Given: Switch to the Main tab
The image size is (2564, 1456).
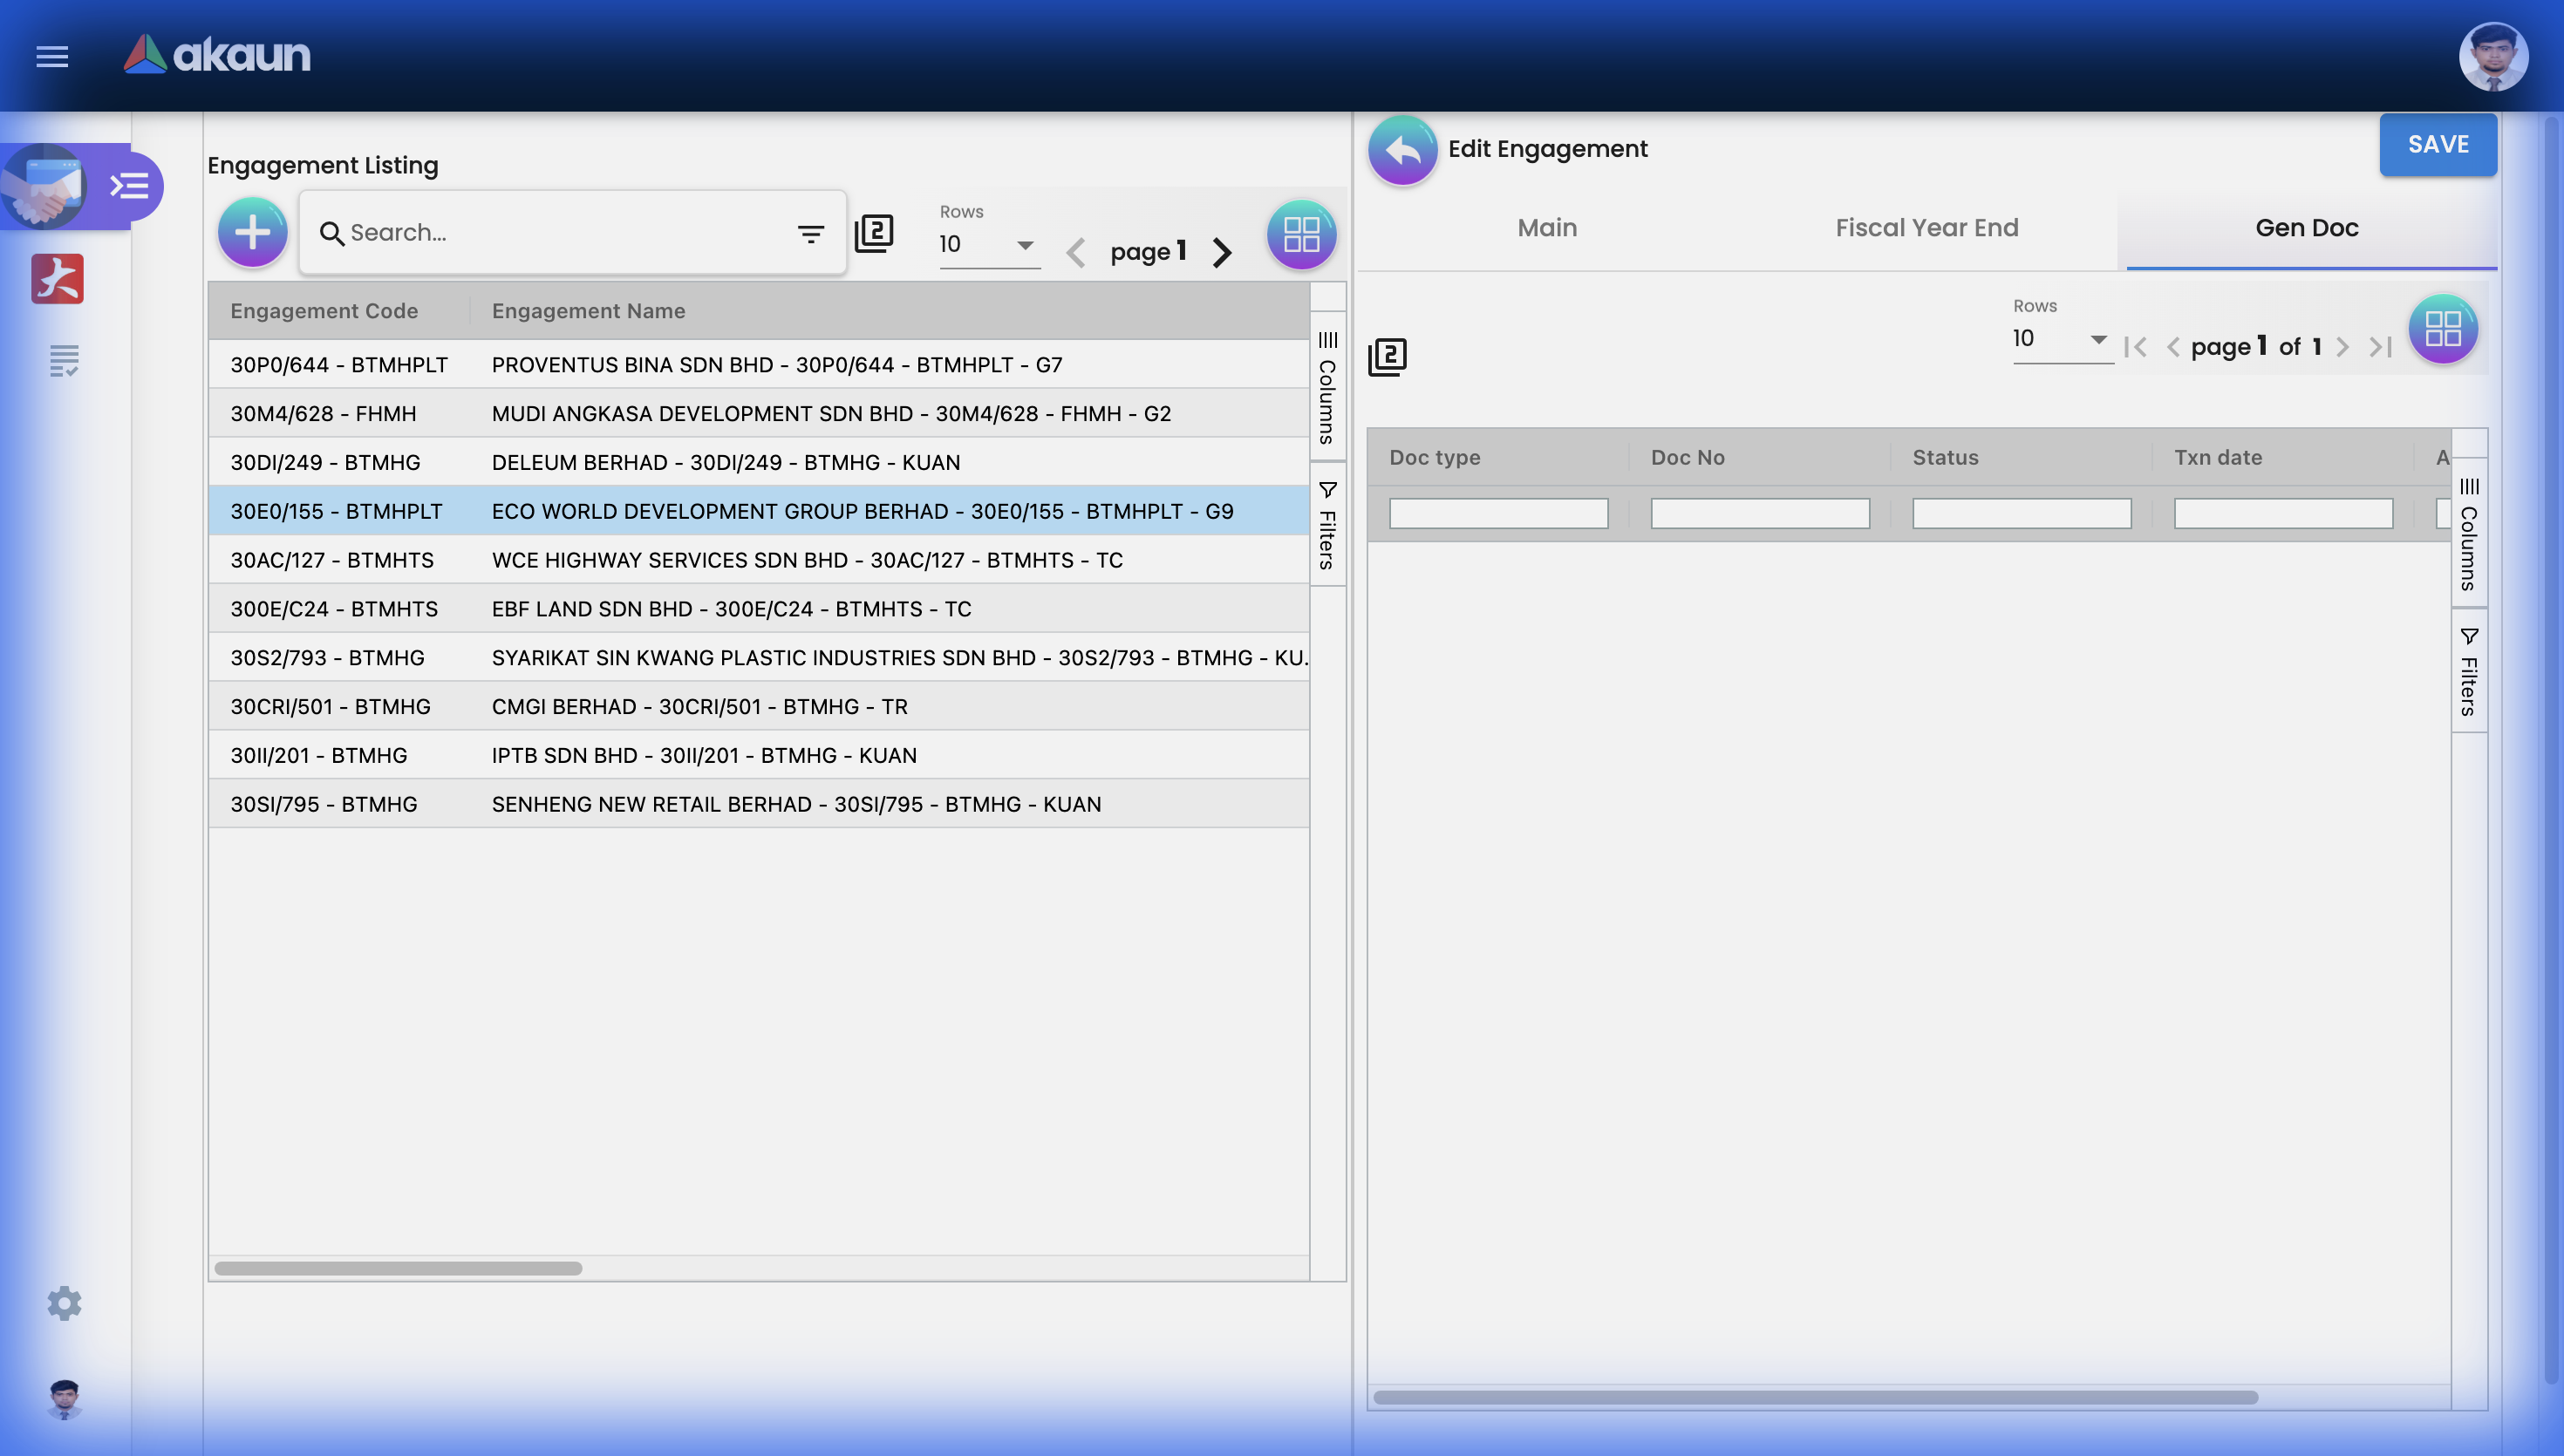Looking at the screenshot, I should 1546,228.
